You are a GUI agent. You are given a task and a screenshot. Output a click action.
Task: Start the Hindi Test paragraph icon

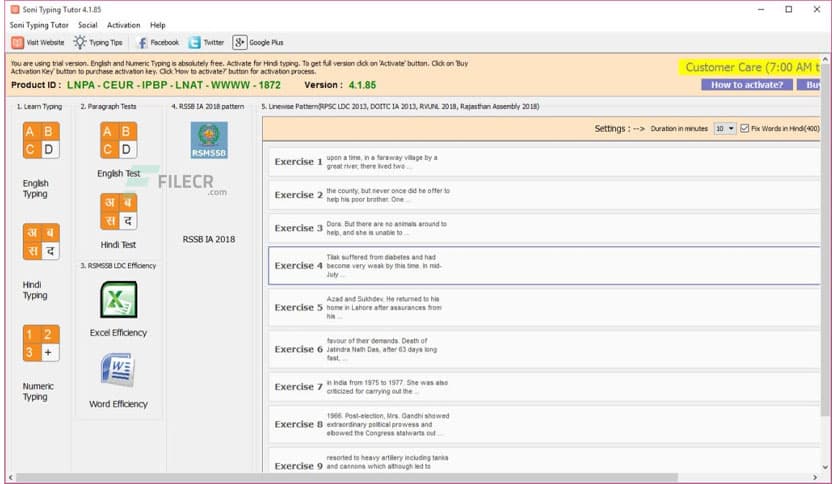pyautogui.click(x=118, y=211)
